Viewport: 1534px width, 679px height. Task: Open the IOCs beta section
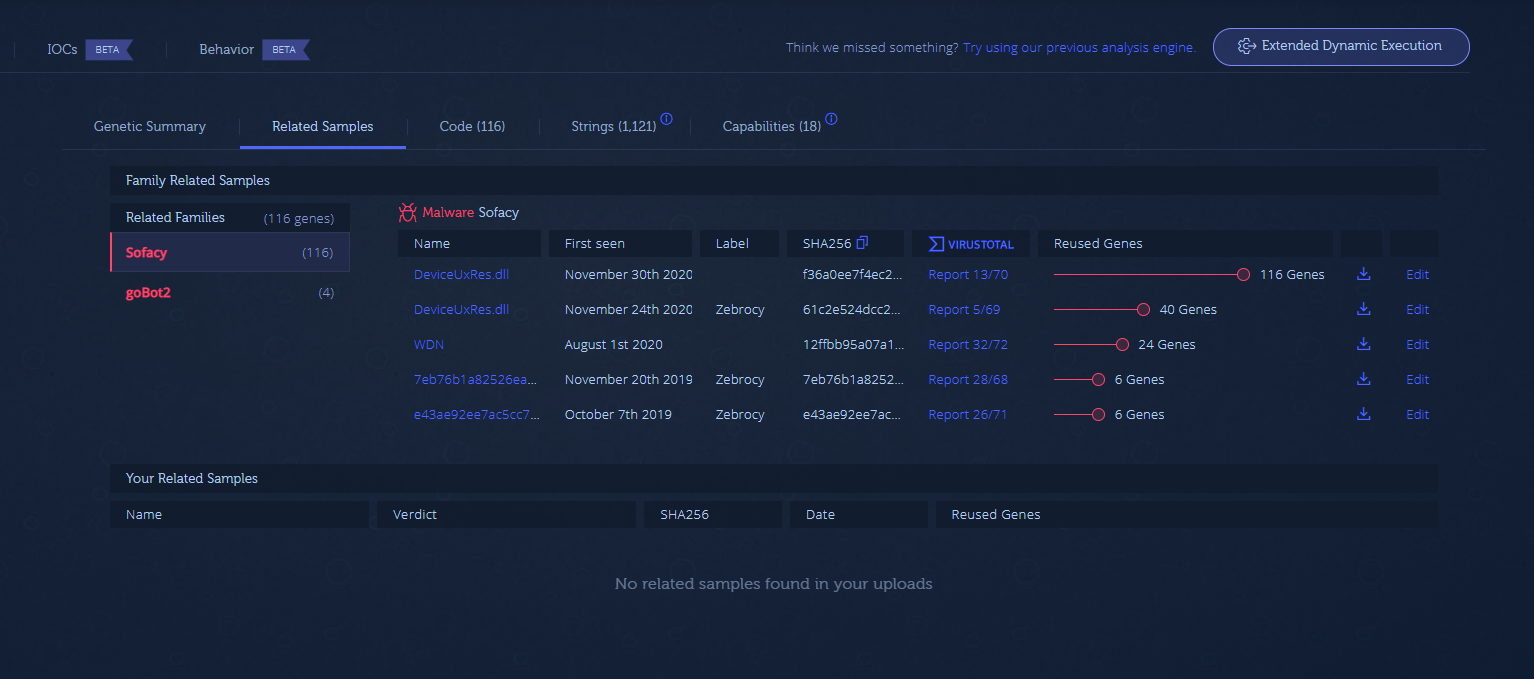(62, 49)
